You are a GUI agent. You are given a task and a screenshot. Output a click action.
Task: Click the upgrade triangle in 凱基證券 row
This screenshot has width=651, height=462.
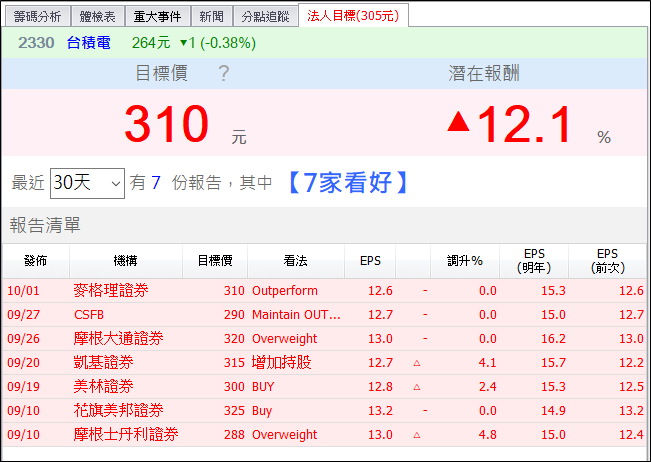click(x=417, y=363)
